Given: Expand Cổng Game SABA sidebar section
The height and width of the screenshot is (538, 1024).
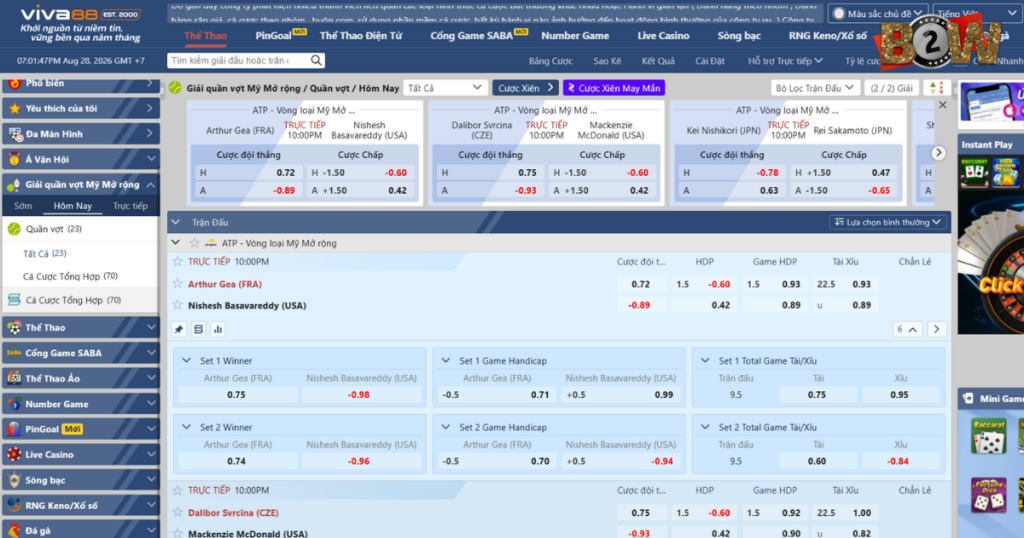Looking at the screenshot, I should 81,353.
